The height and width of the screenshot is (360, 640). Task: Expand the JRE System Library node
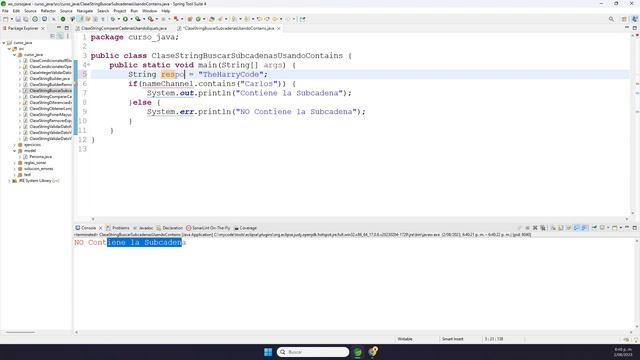(x=9, y=180)
